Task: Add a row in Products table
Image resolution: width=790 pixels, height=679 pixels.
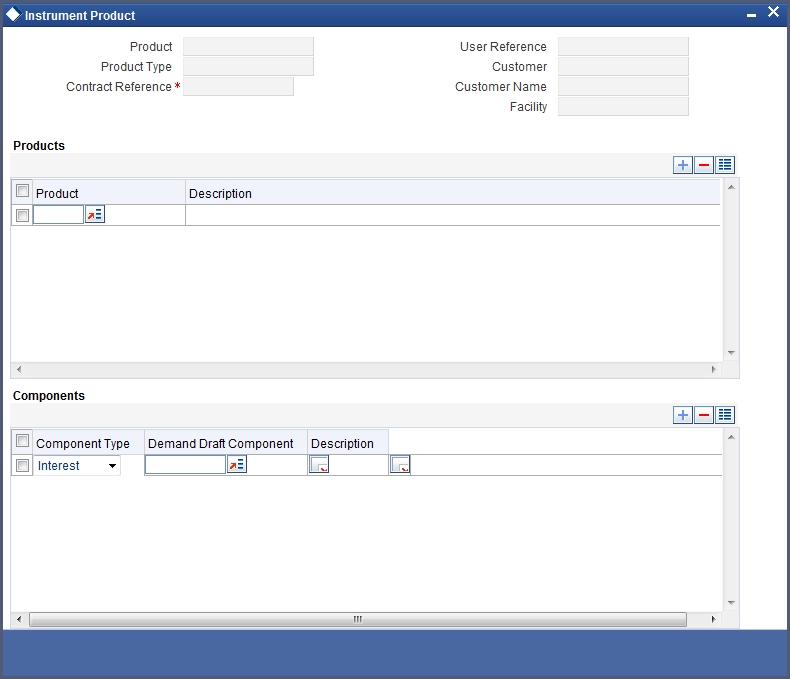Action: click(683, 165)
